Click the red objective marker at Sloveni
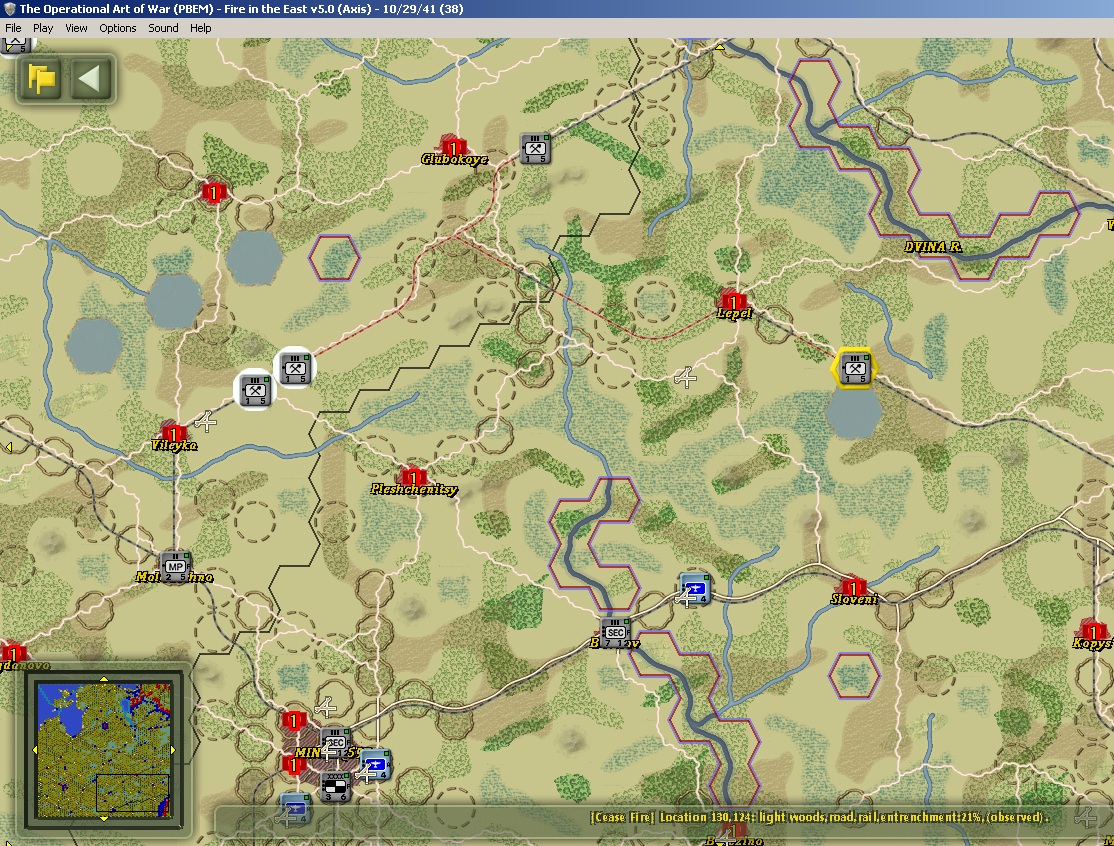 tap(853, 587)
